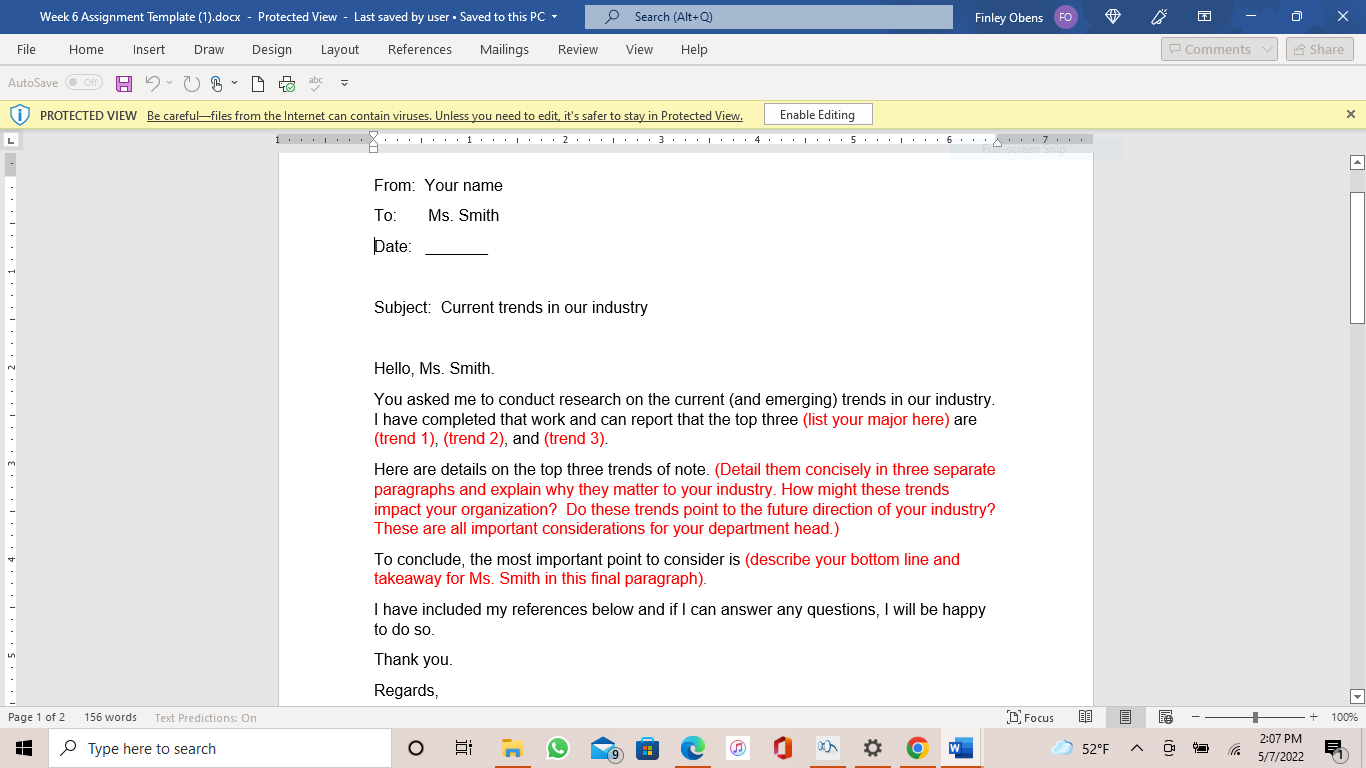Click the Protected View shield icon
The height and width of the screenshot is (768, 1366).
[x=20, y=115]
